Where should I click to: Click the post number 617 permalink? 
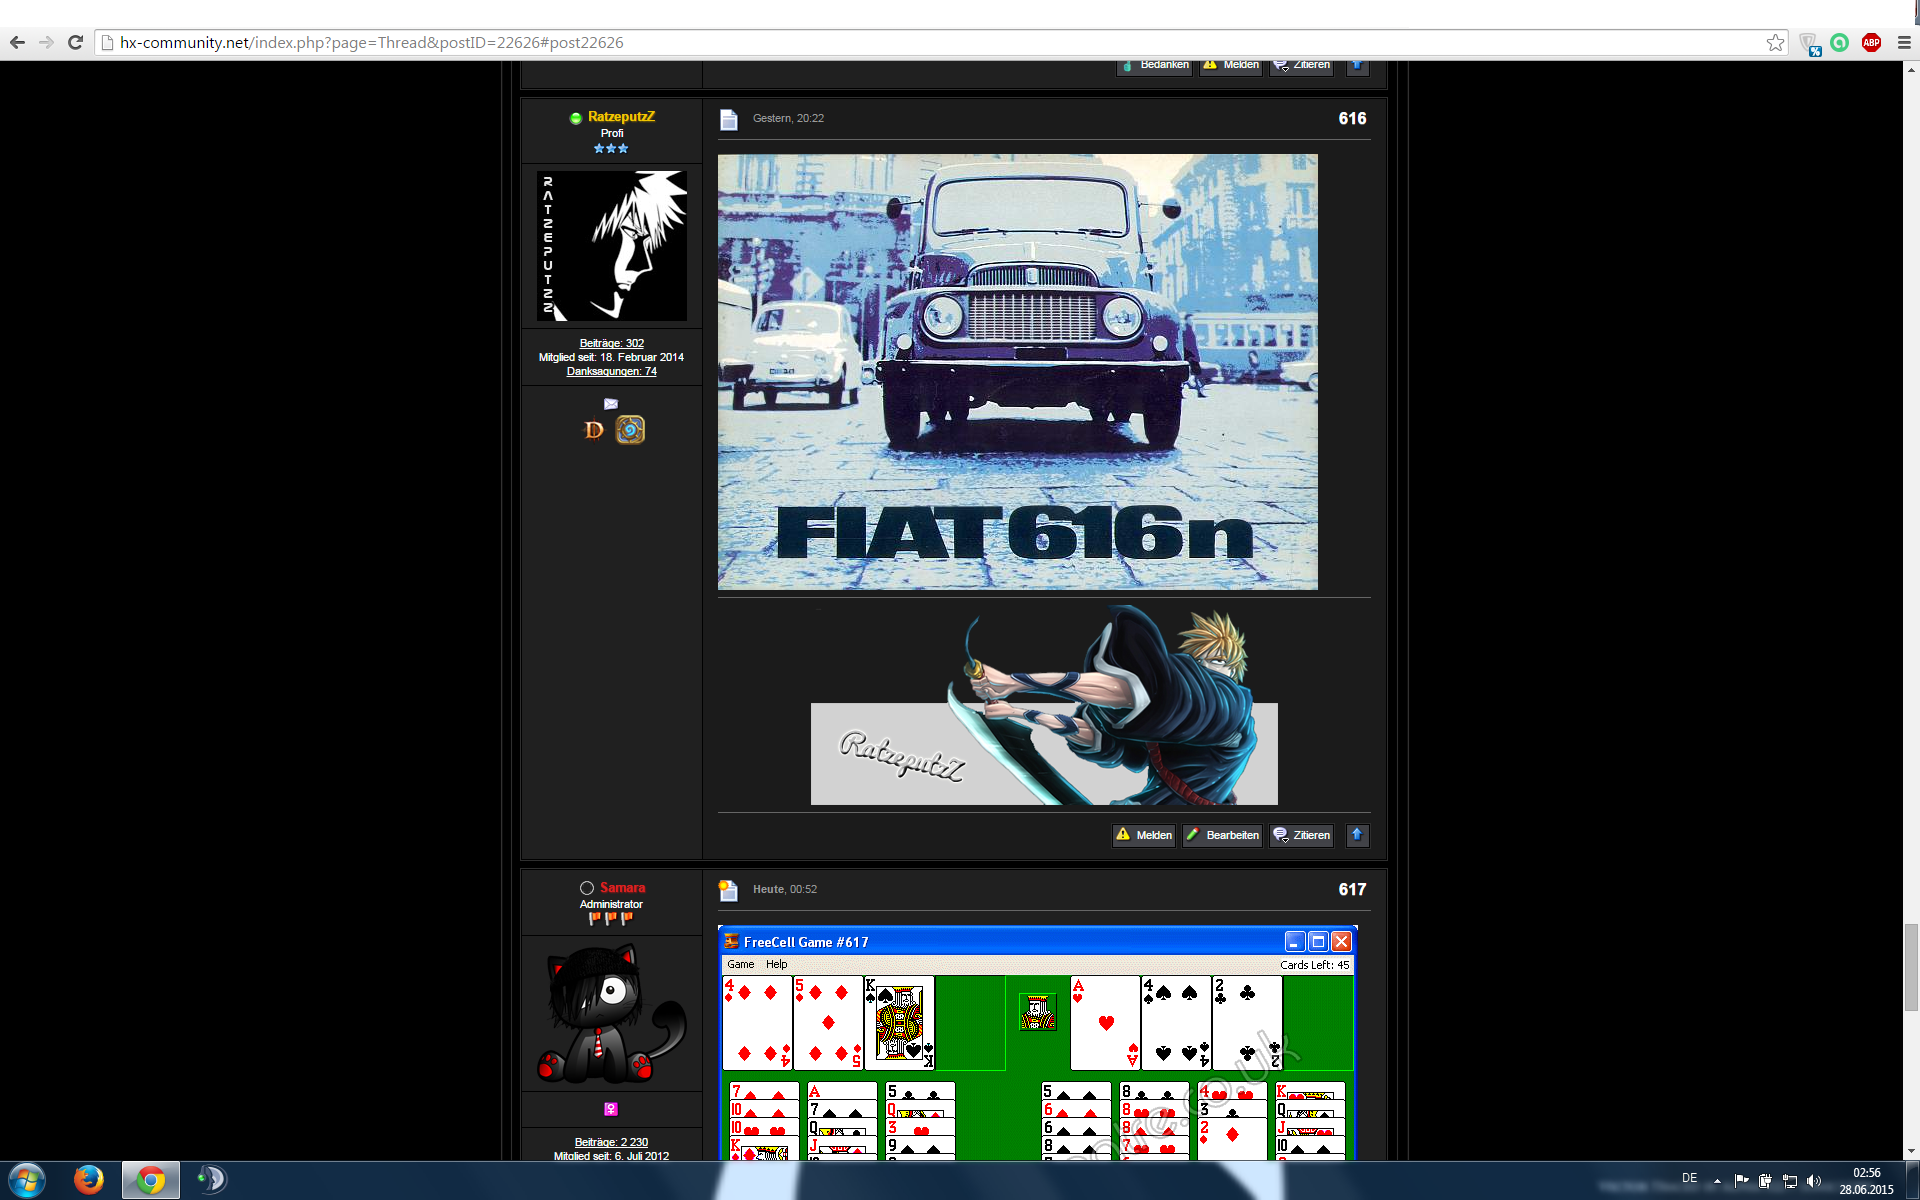point(1352,889)
